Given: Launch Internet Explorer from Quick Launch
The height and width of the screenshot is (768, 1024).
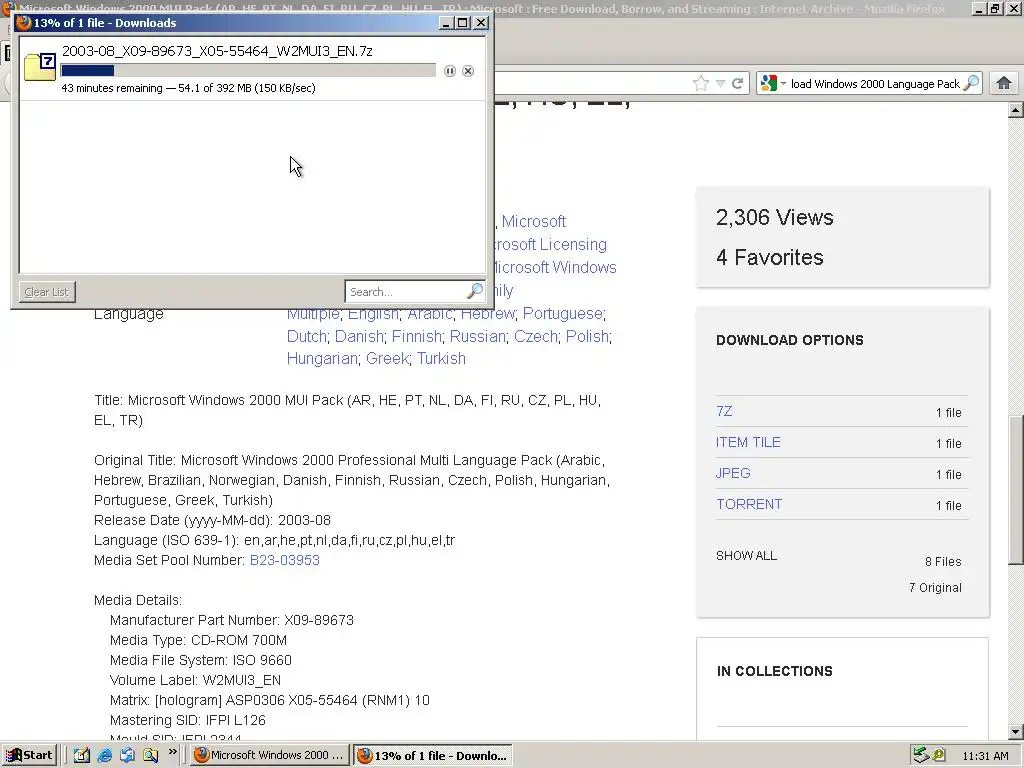Looking at the screenshot, I should pyautogui.click(x=104, y=755).
